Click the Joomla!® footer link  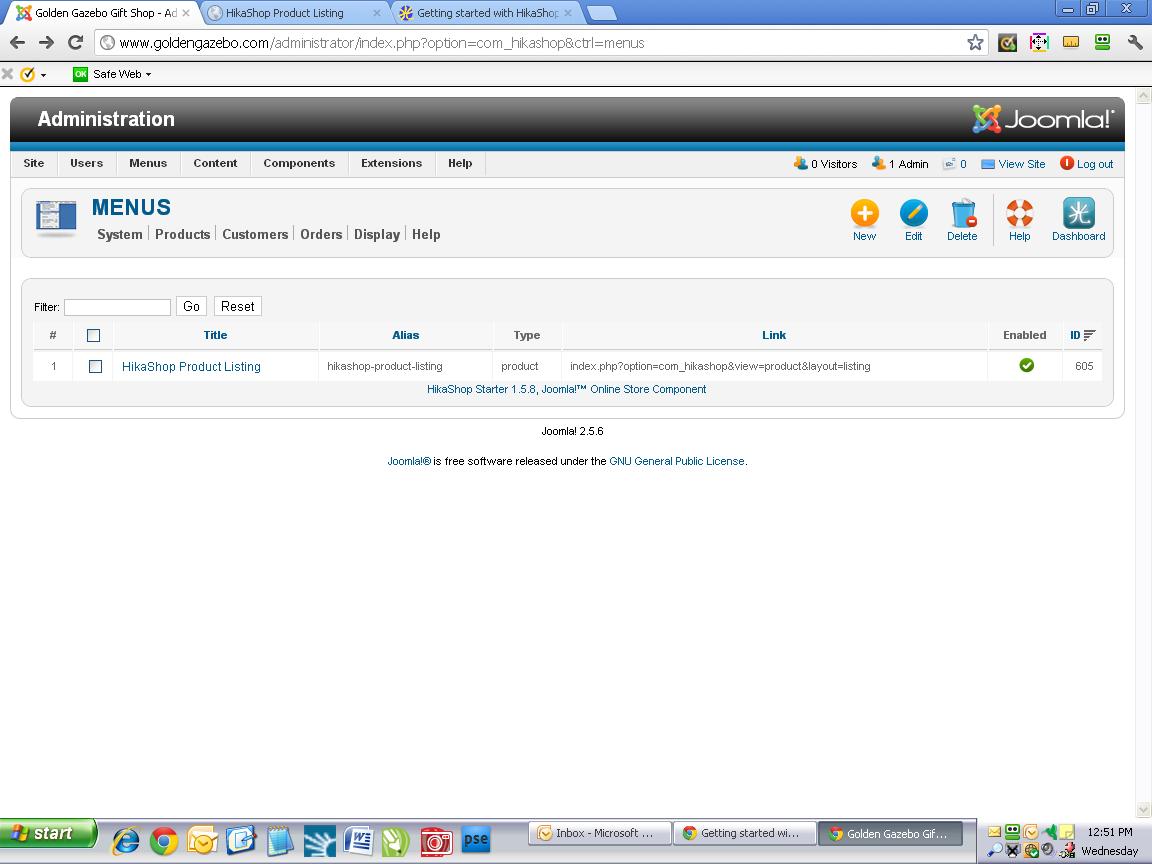[x=409, y=461]
